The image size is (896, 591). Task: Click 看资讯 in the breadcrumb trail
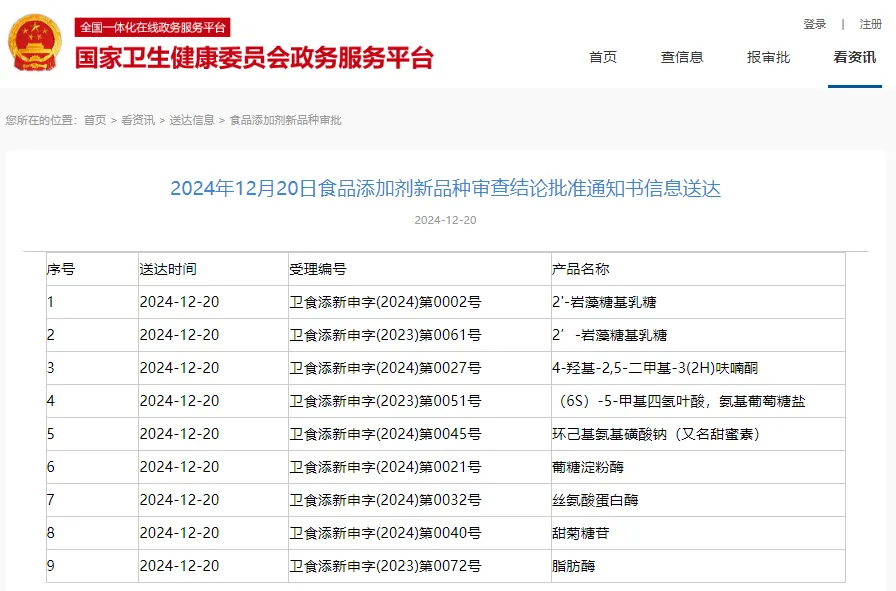point(138,120)
